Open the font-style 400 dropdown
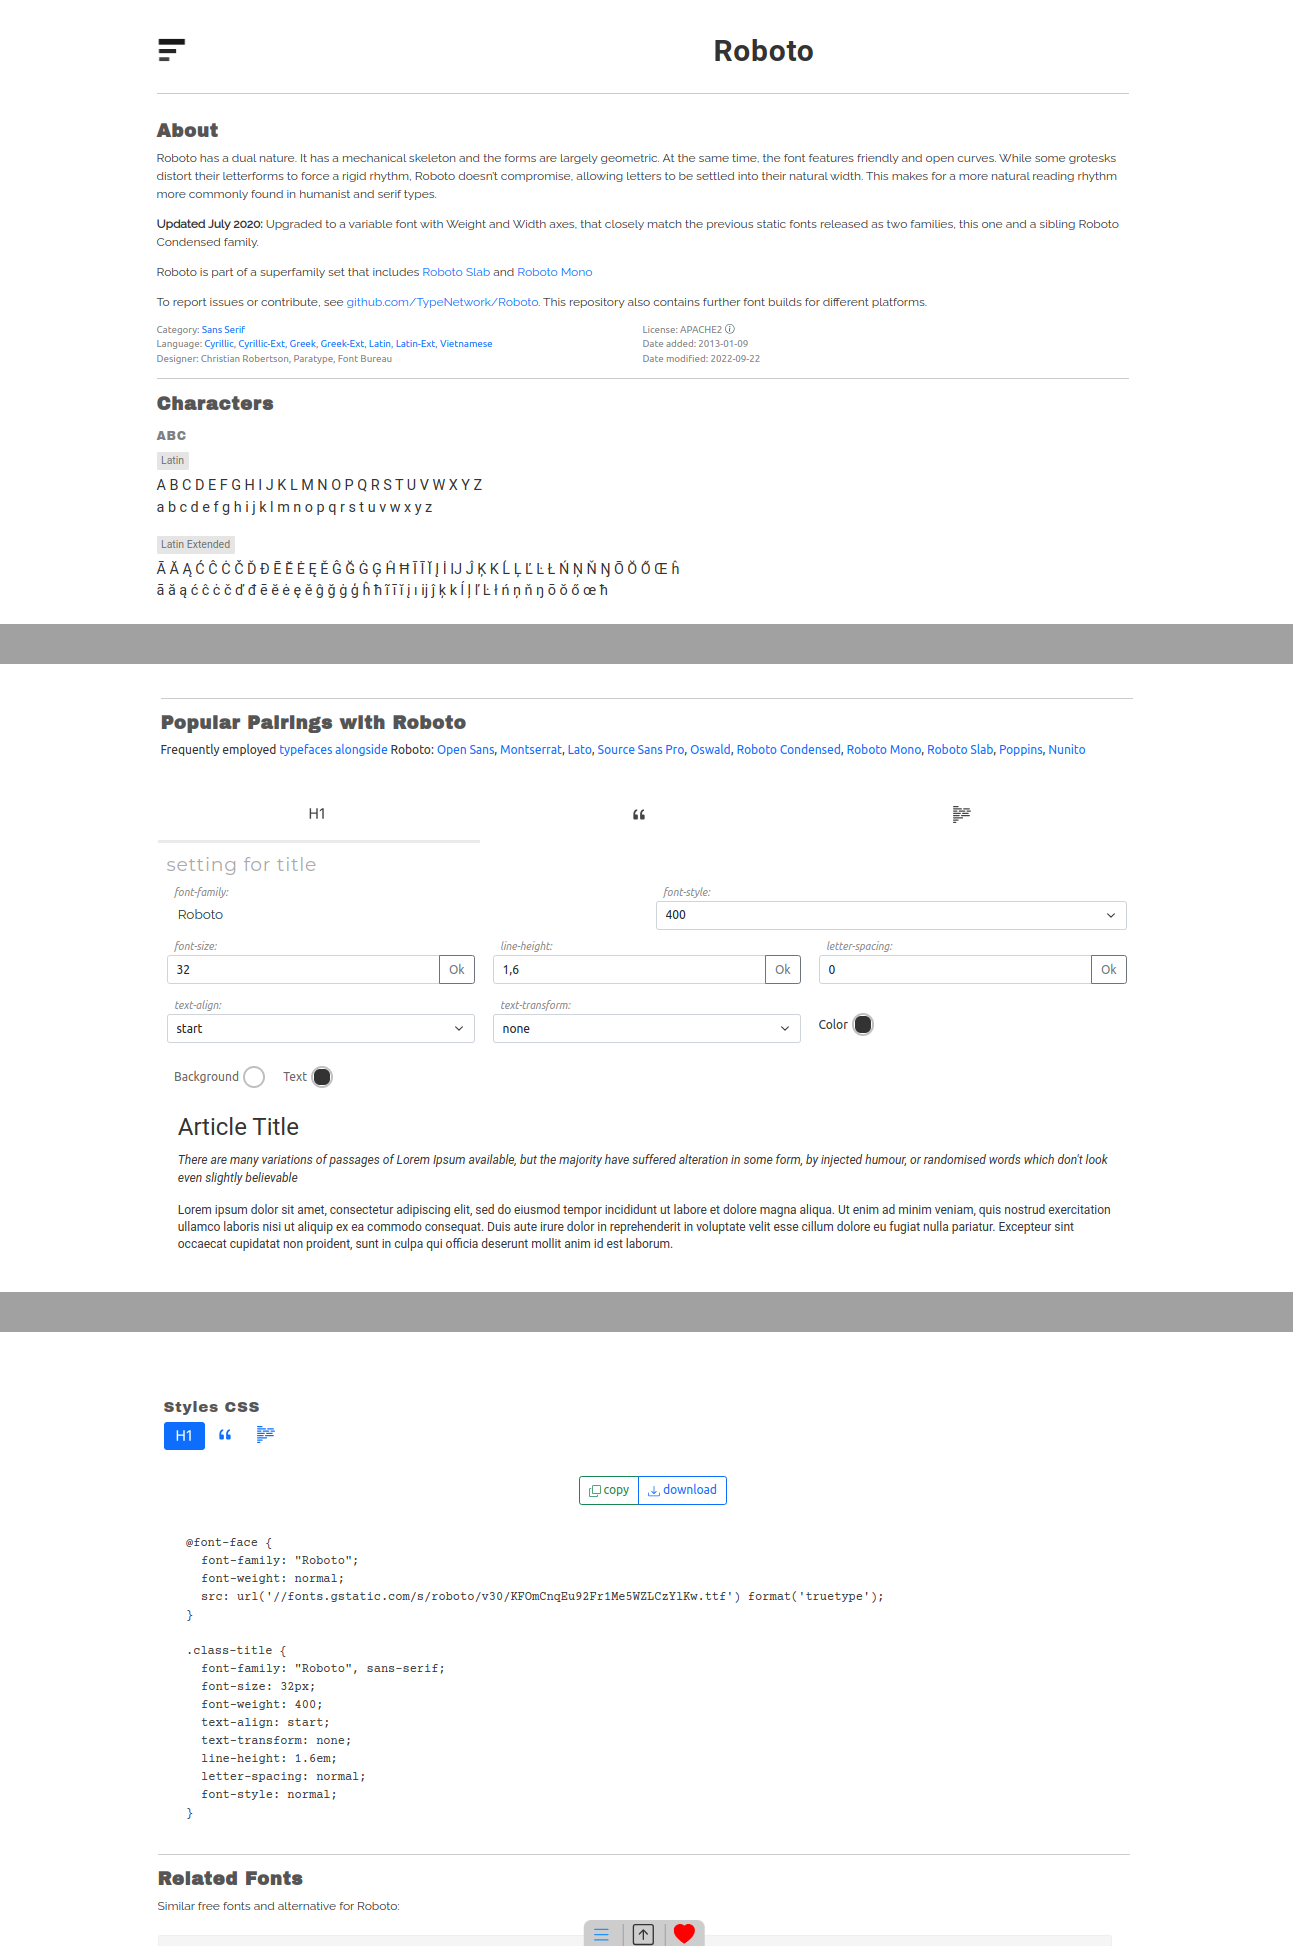This screenshot has height=1946, width=1293. (x=891, y=915)
